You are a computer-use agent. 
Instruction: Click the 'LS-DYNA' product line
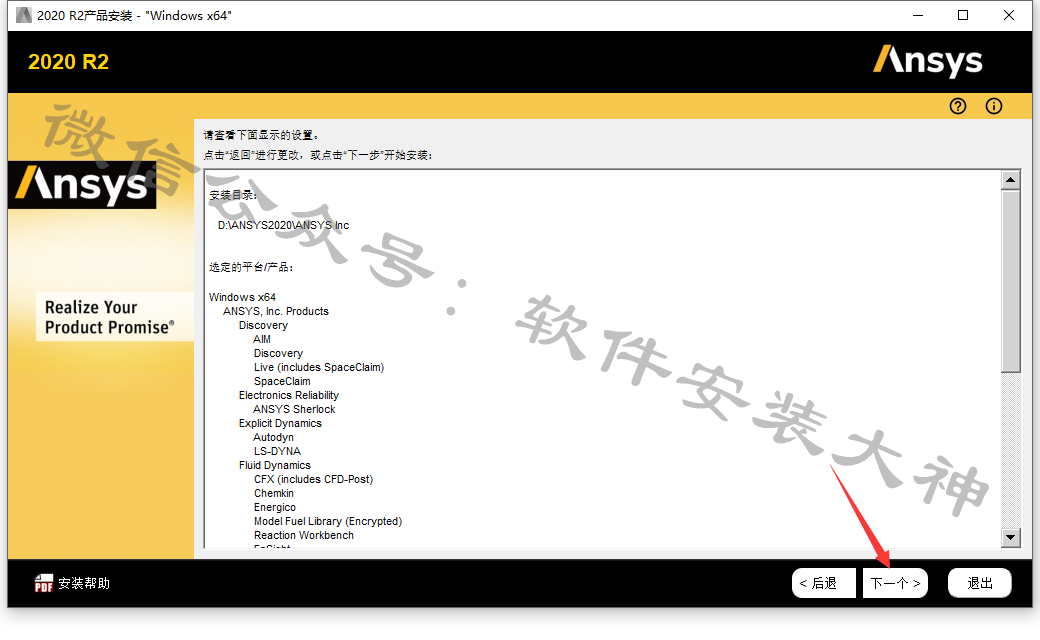[x=277, y=451]
